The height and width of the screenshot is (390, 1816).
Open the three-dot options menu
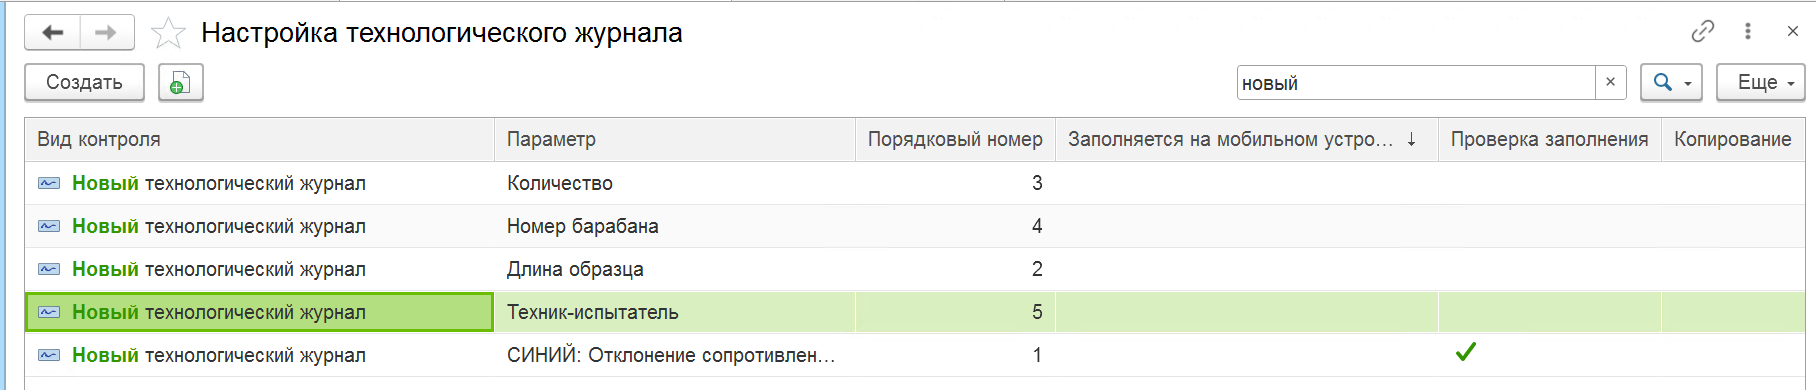1748,32
